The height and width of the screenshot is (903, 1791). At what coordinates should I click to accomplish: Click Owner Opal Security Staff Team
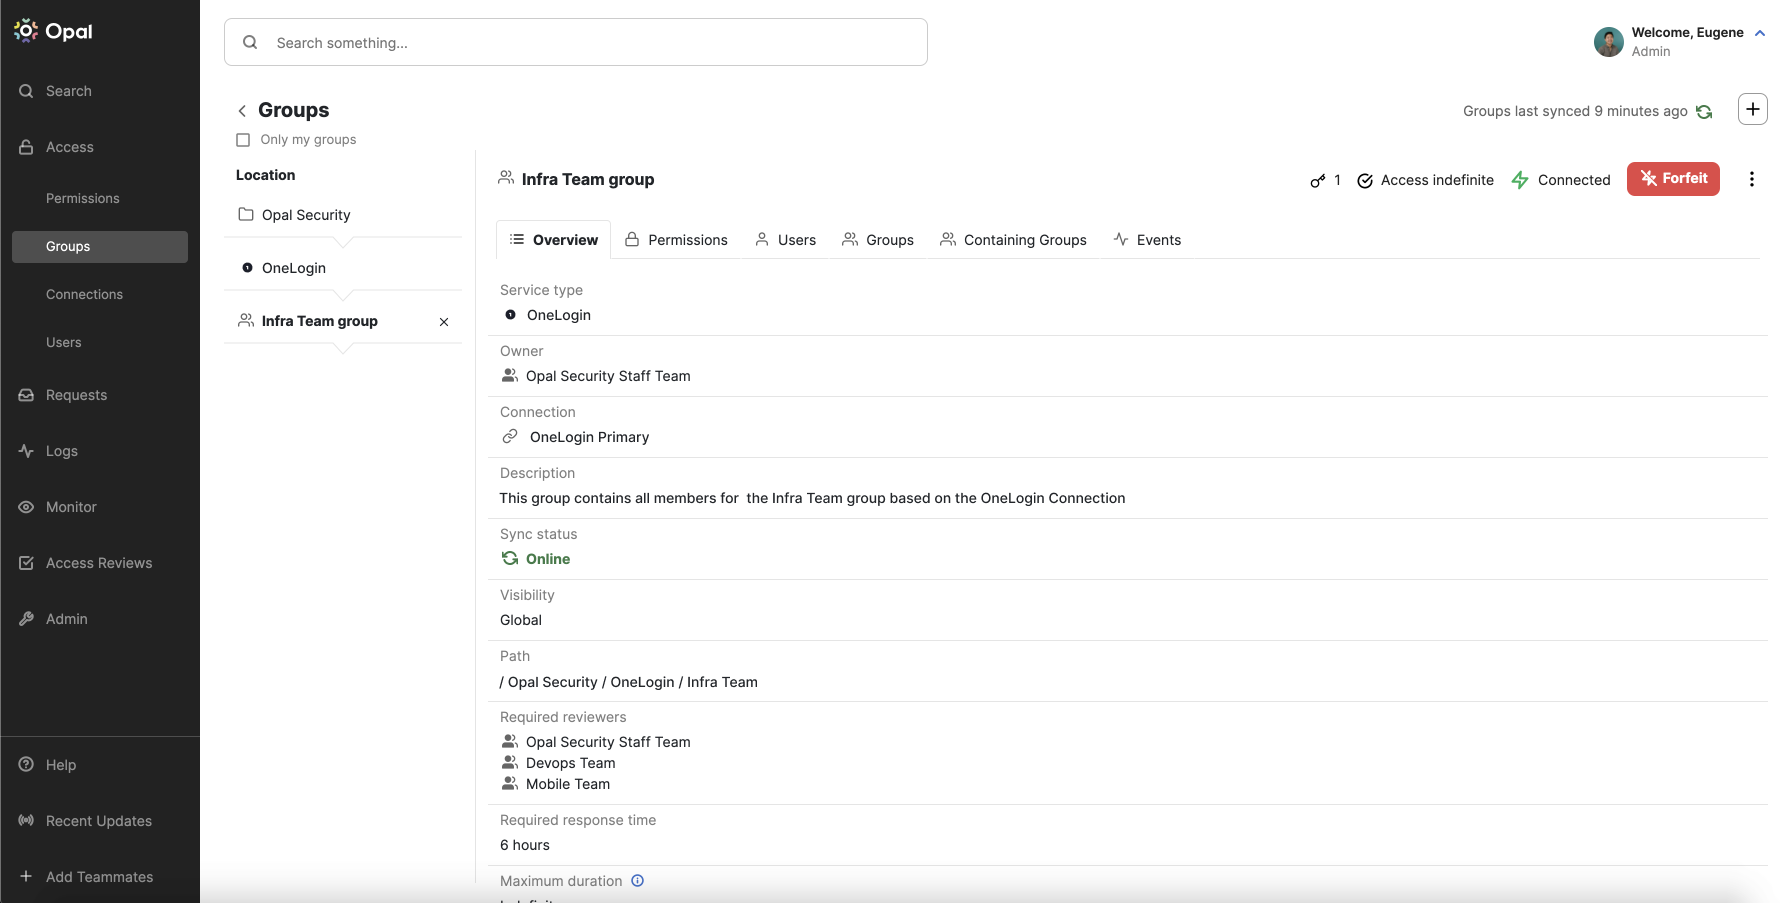click(608, 376)
